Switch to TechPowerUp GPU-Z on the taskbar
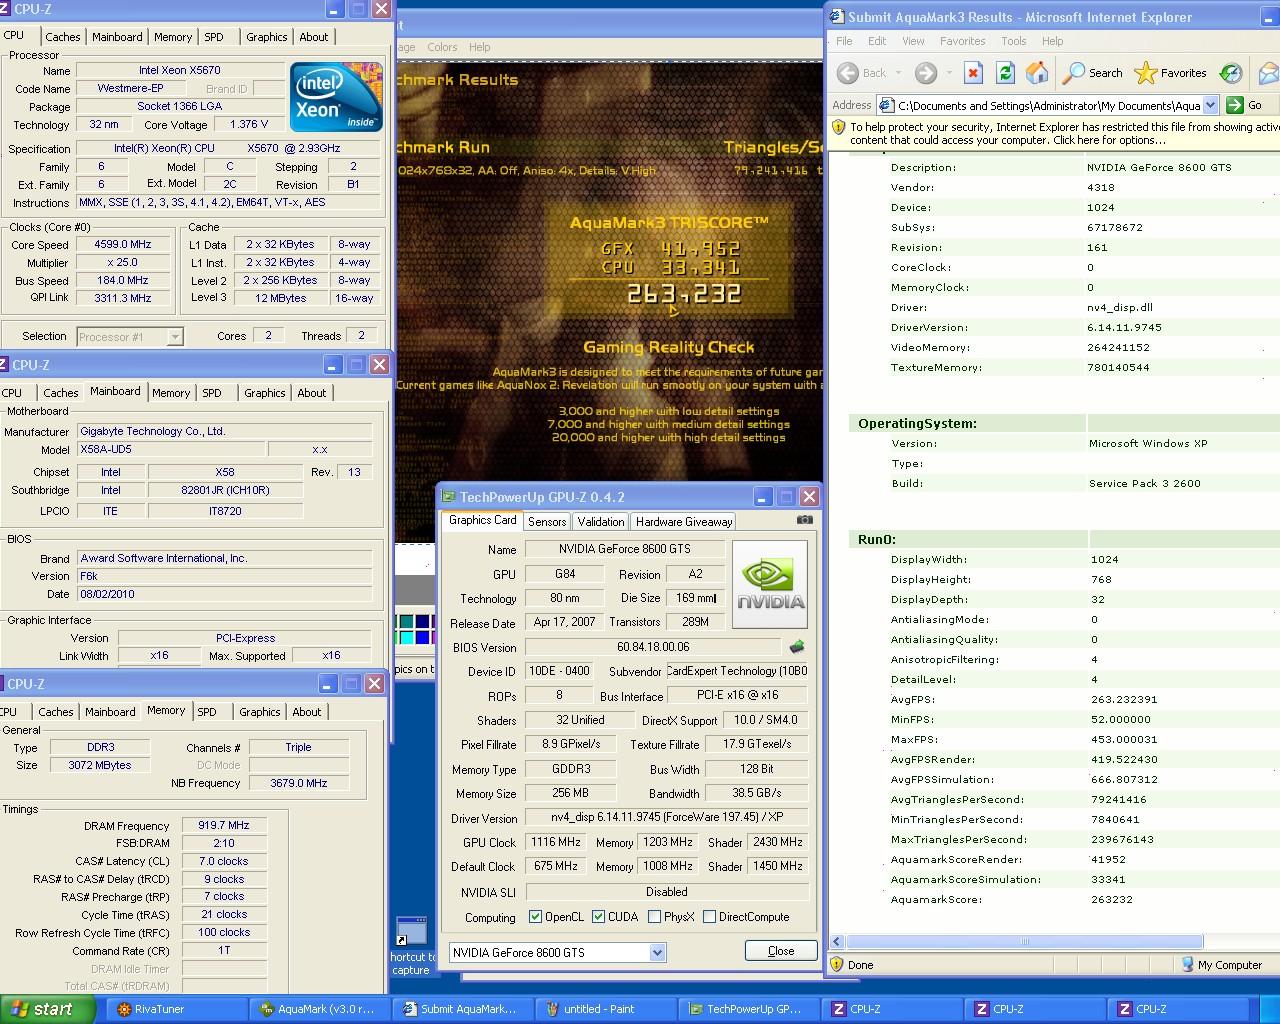1280x1024 pixels. click(x=747, y=1009)
